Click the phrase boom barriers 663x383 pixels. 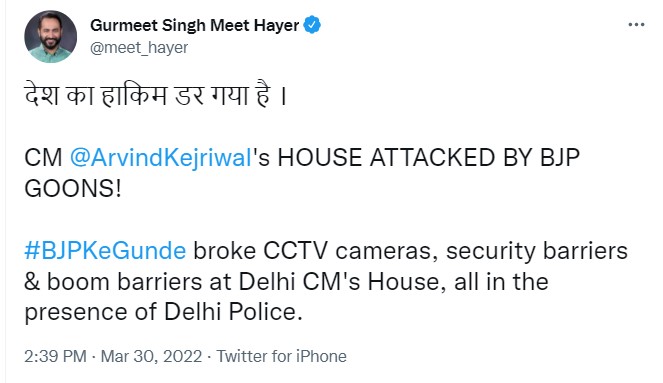tap(124, 282)
